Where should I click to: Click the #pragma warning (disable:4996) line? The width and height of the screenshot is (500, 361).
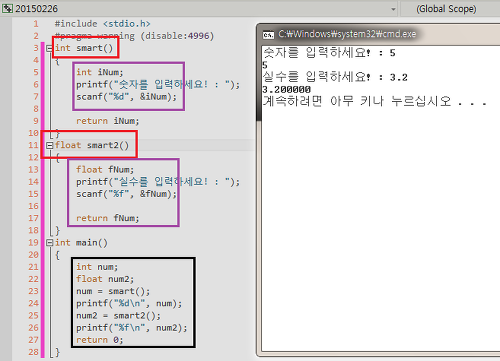(134, 36)
